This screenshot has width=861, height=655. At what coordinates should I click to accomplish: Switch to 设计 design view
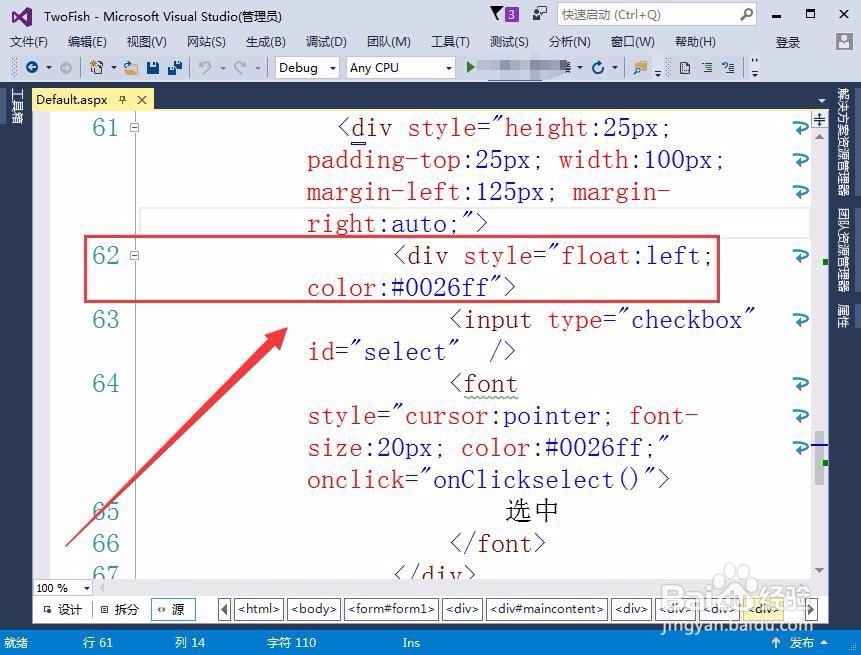[63, 609]
